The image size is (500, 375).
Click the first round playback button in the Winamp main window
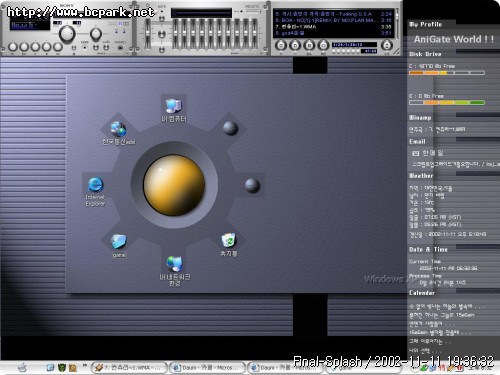pos(13,47)
